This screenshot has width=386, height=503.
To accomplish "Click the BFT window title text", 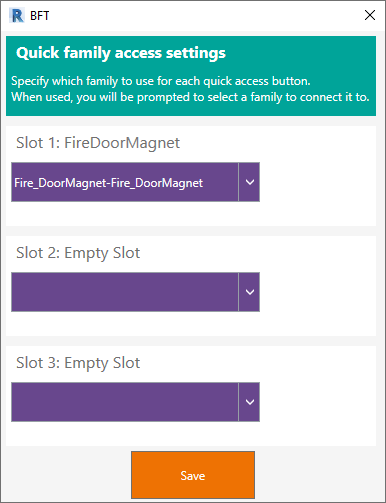I will coord(40,16).
